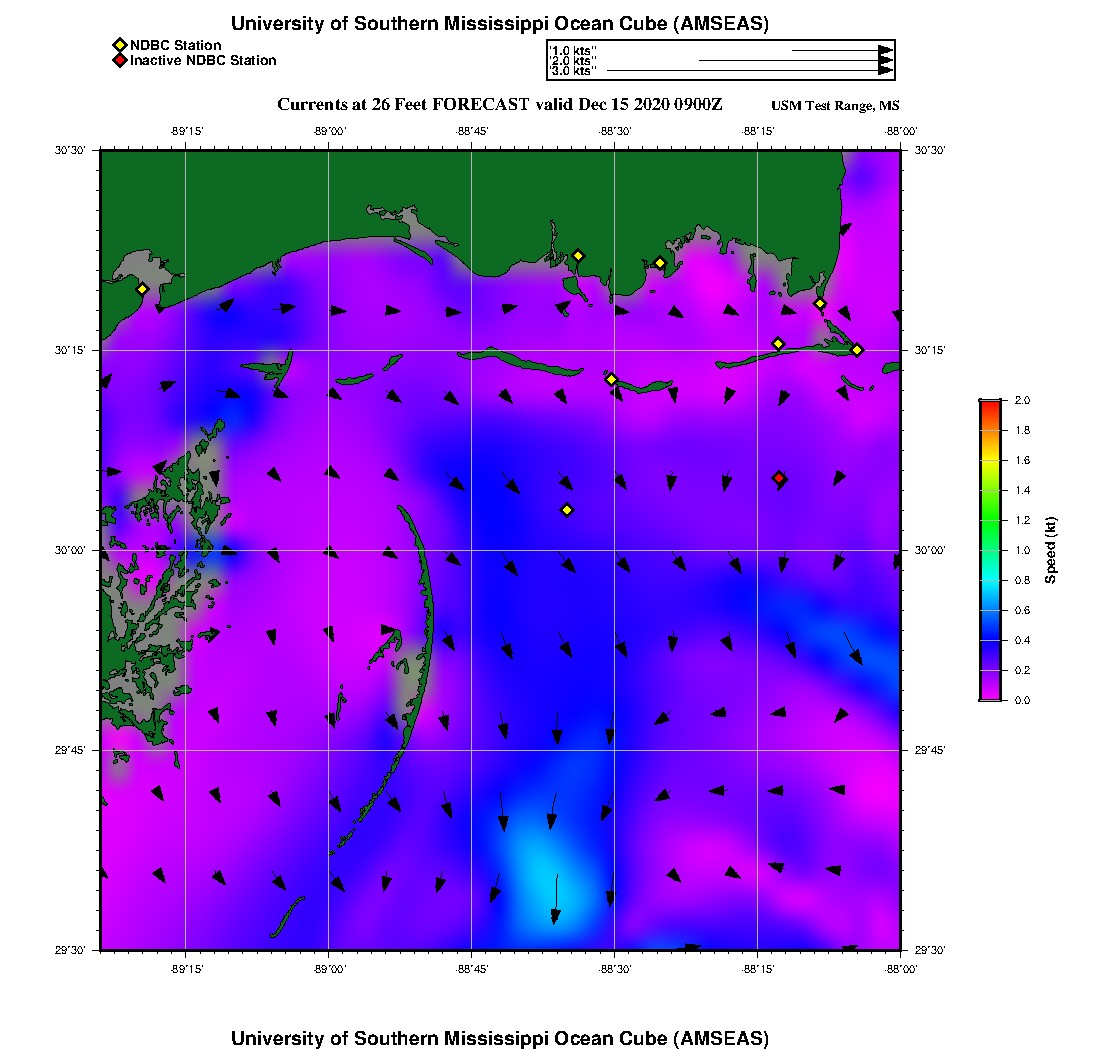Click the red top of speed color bar
The image size is (1100, 1050).
(989, 404)
